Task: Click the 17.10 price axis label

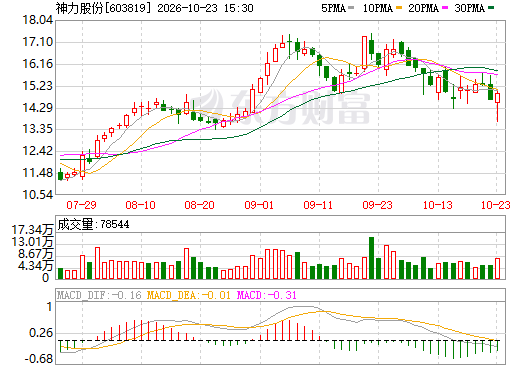Action: pos(37,42)
